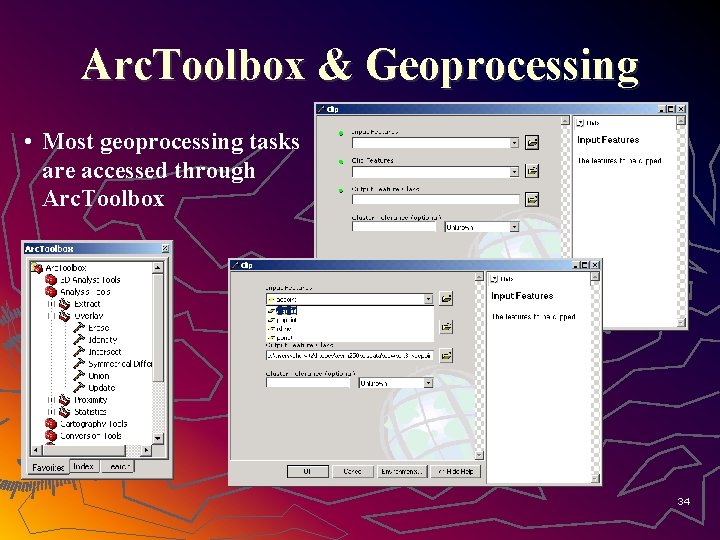Click parameters scroll up arrow in back Clip window

(565, 121)
